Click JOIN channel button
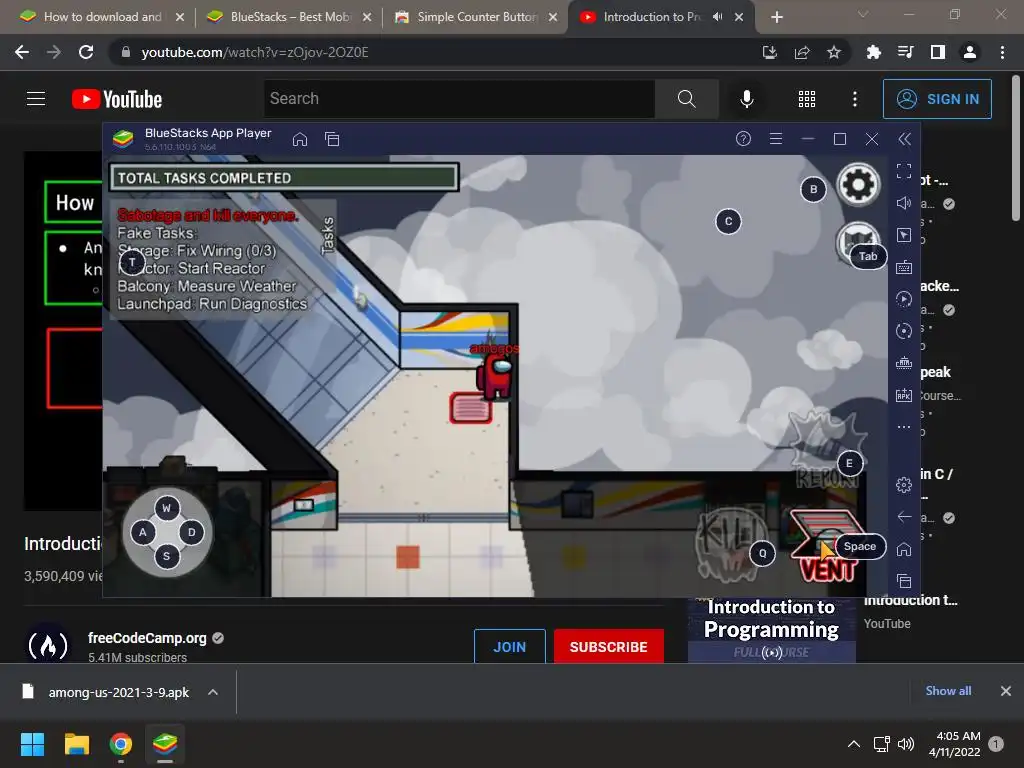Viewport: 1024px width, 768px height. click(509, 647)
